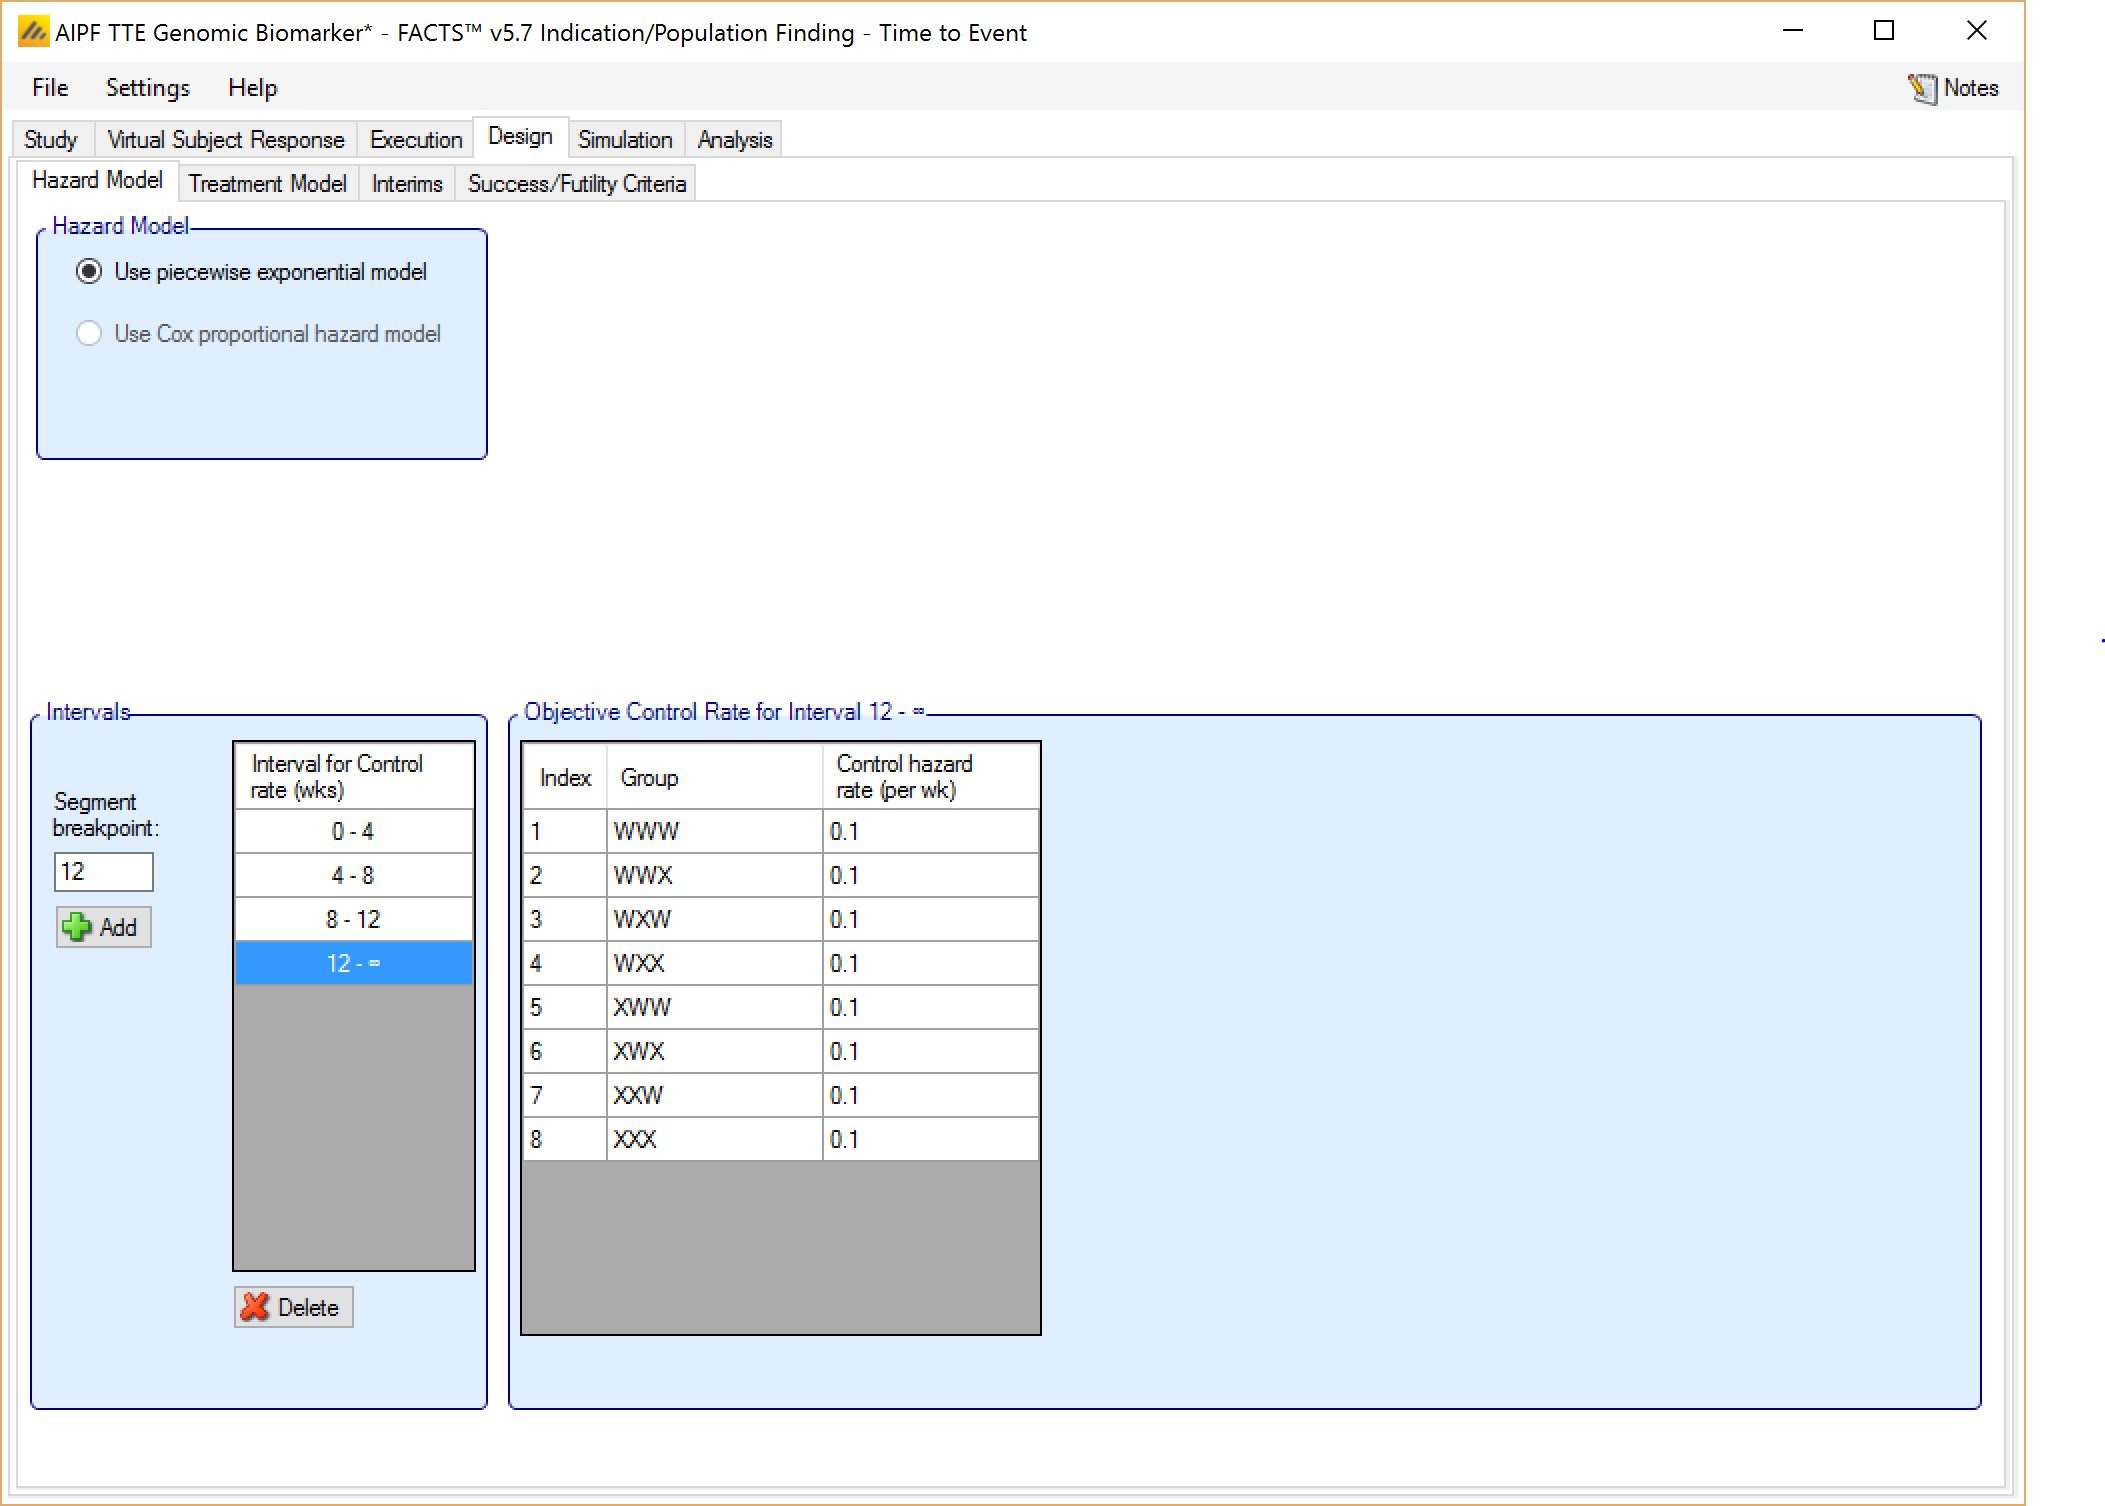Image resolution: width=2105 pixels, height=1506 pixels.
Task: Open the File menu
Action: coord(50,88)
